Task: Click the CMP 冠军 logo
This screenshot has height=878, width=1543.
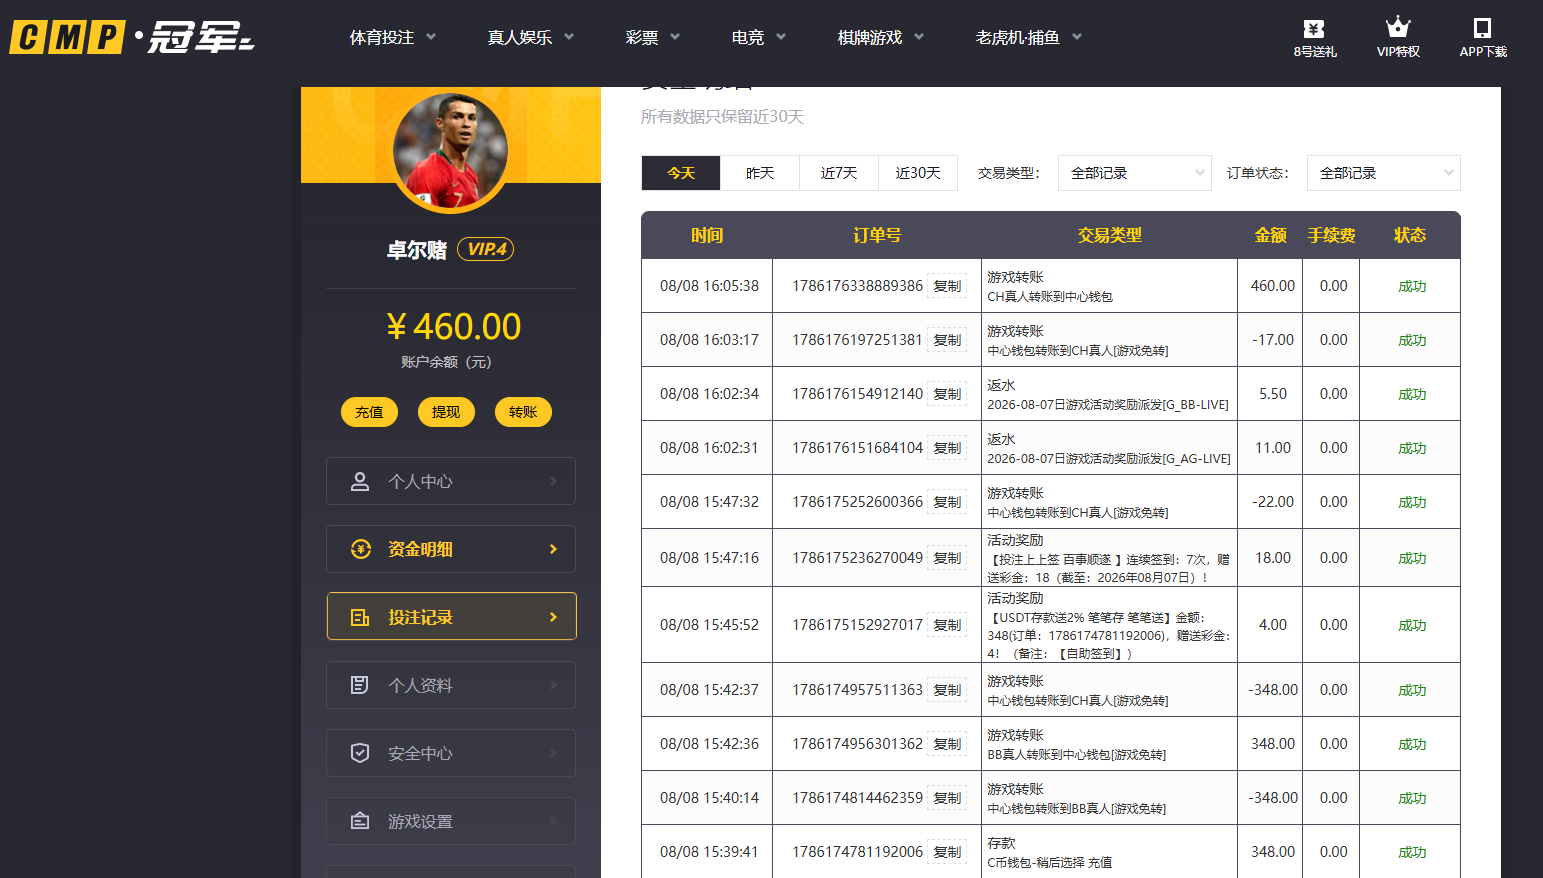Action: 132,37
